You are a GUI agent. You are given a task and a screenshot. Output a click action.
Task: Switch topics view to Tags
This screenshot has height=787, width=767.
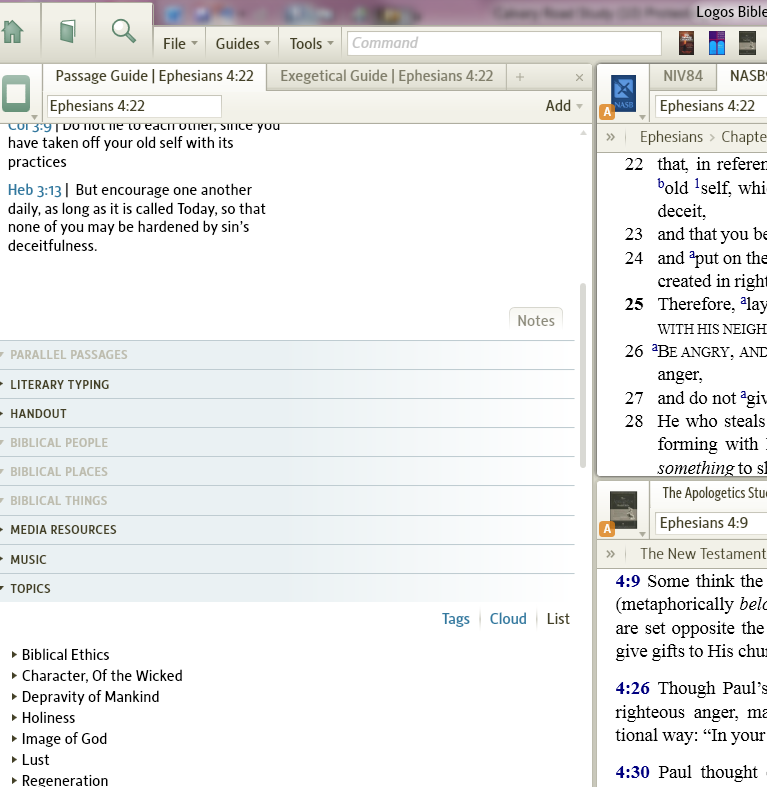pos(456,619)
